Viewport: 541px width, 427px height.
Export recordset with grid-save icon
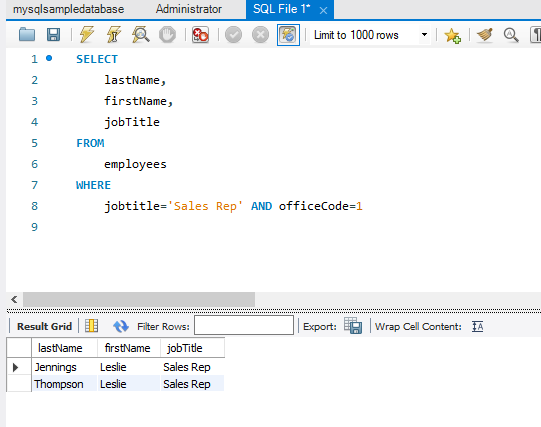pos(353,326)
